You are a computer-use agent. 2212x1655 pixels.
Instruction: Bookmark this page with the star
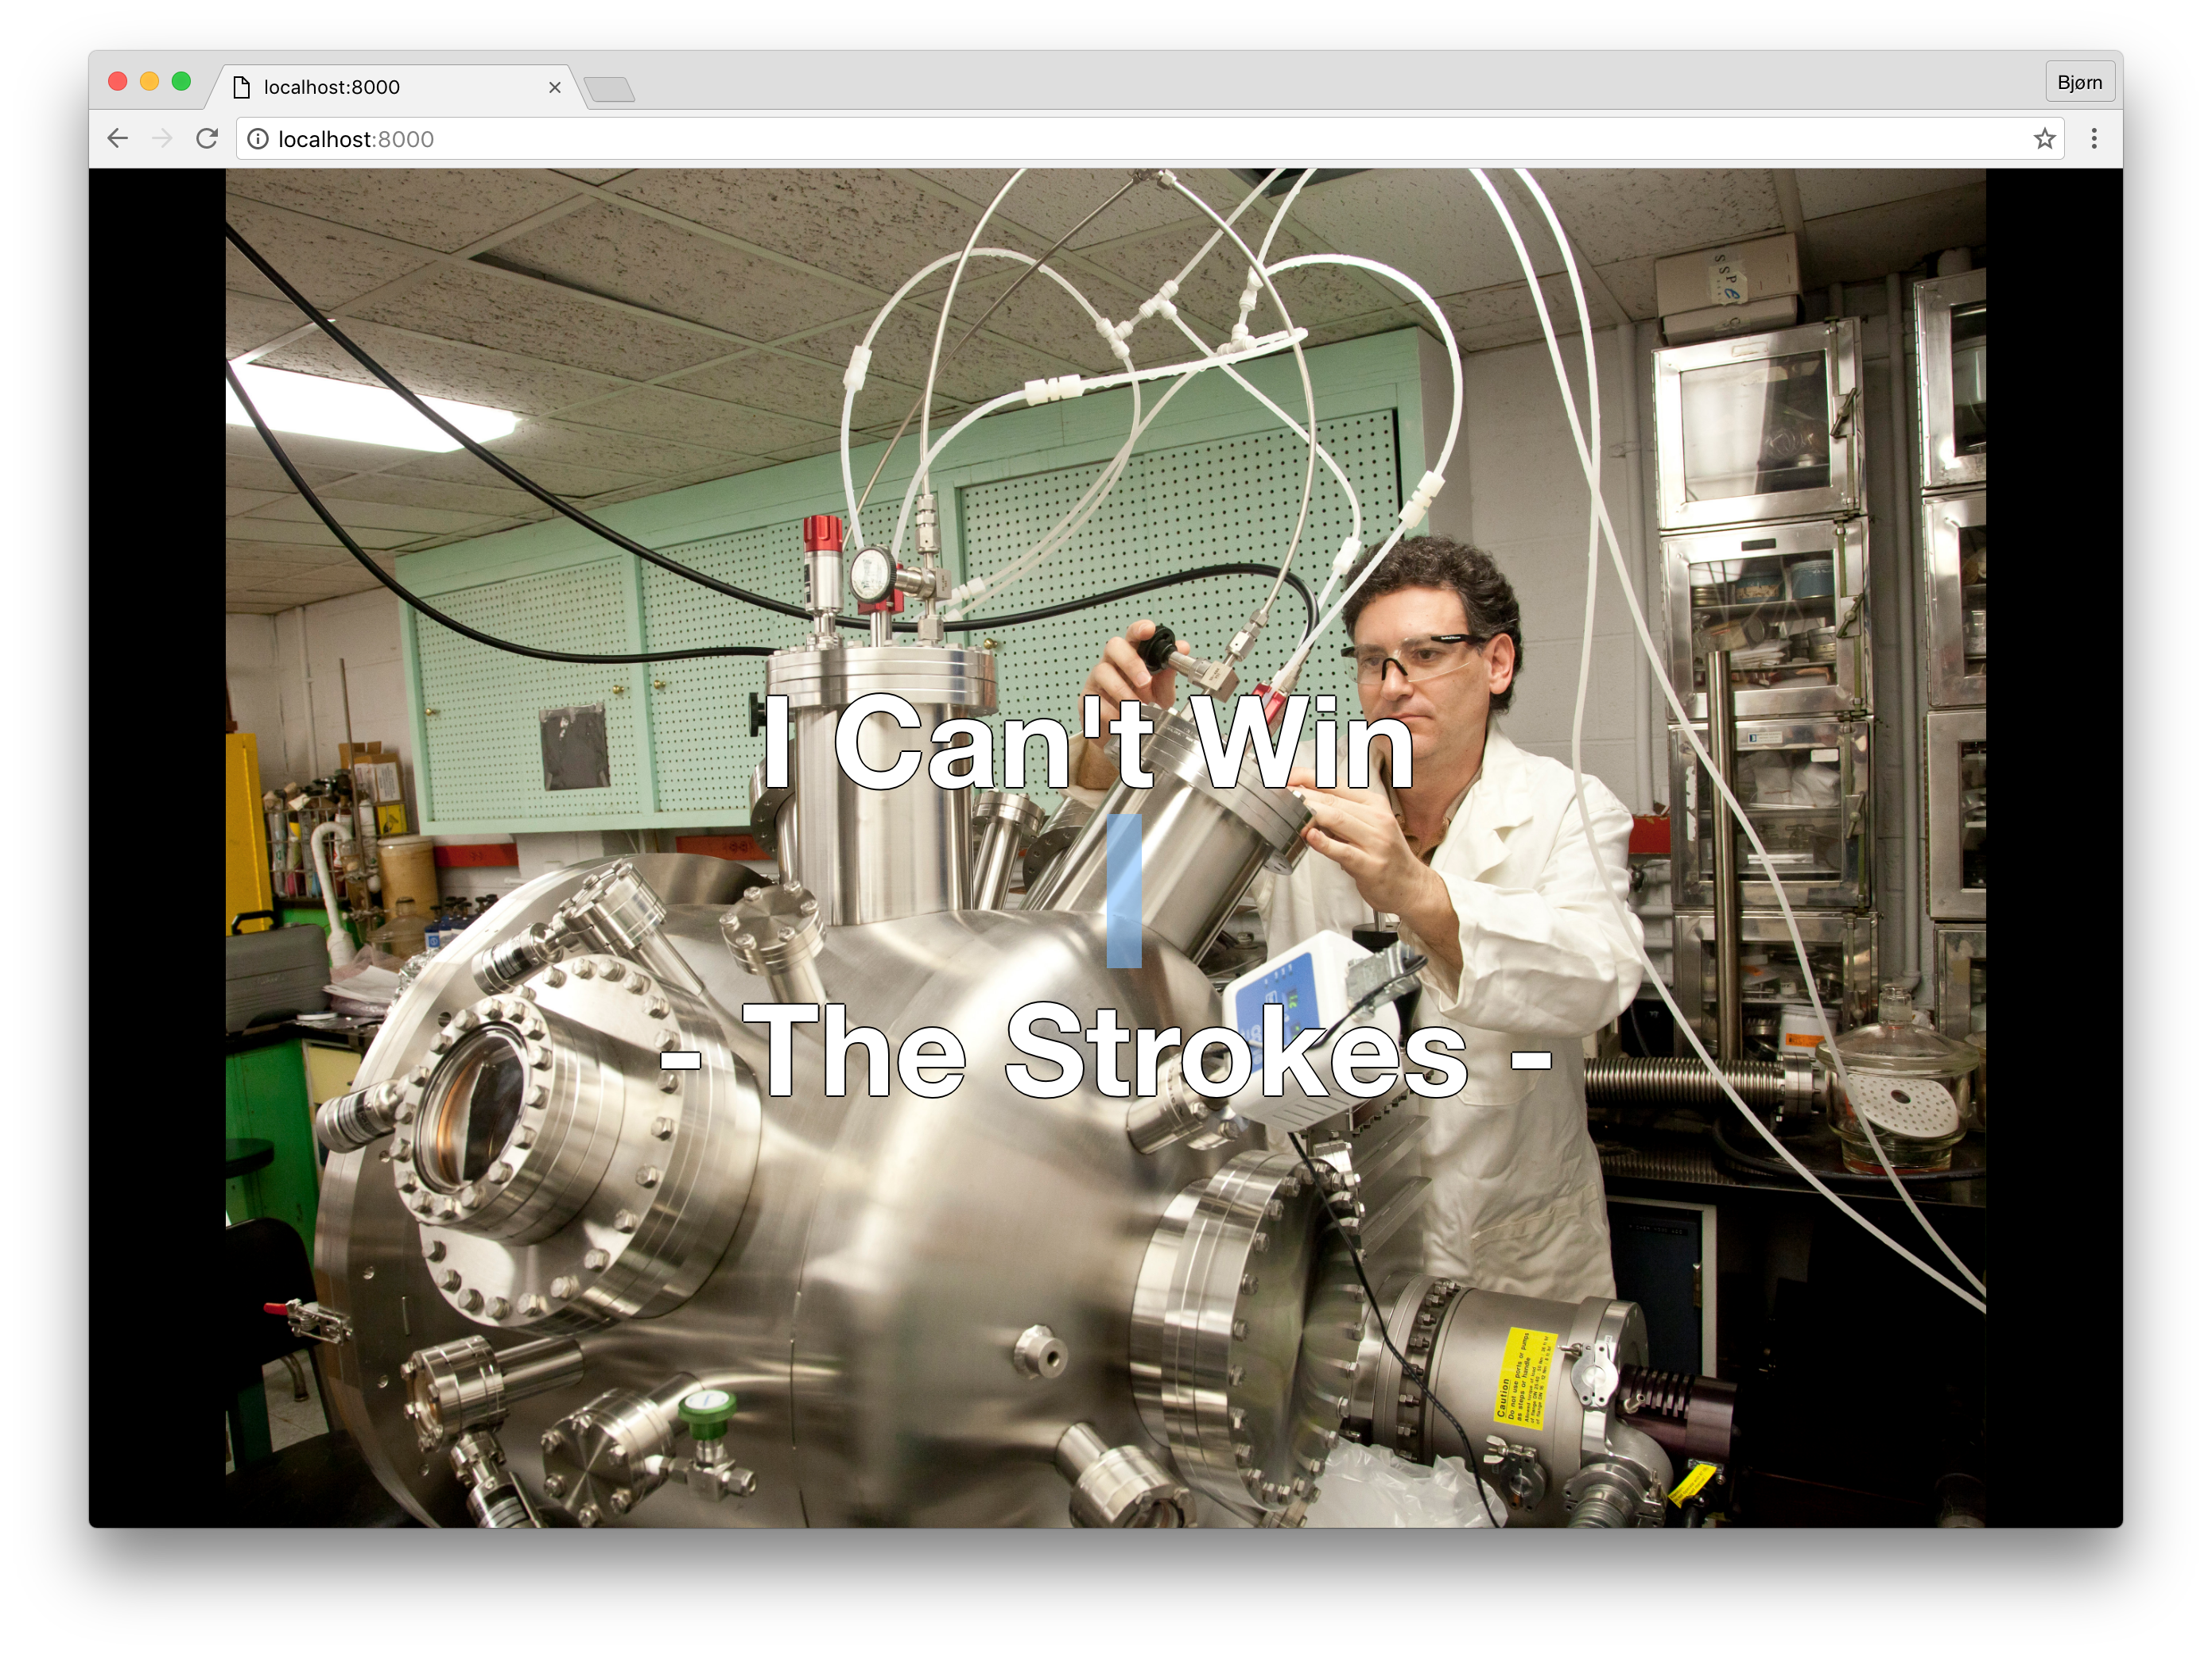tap(2044, 139)
